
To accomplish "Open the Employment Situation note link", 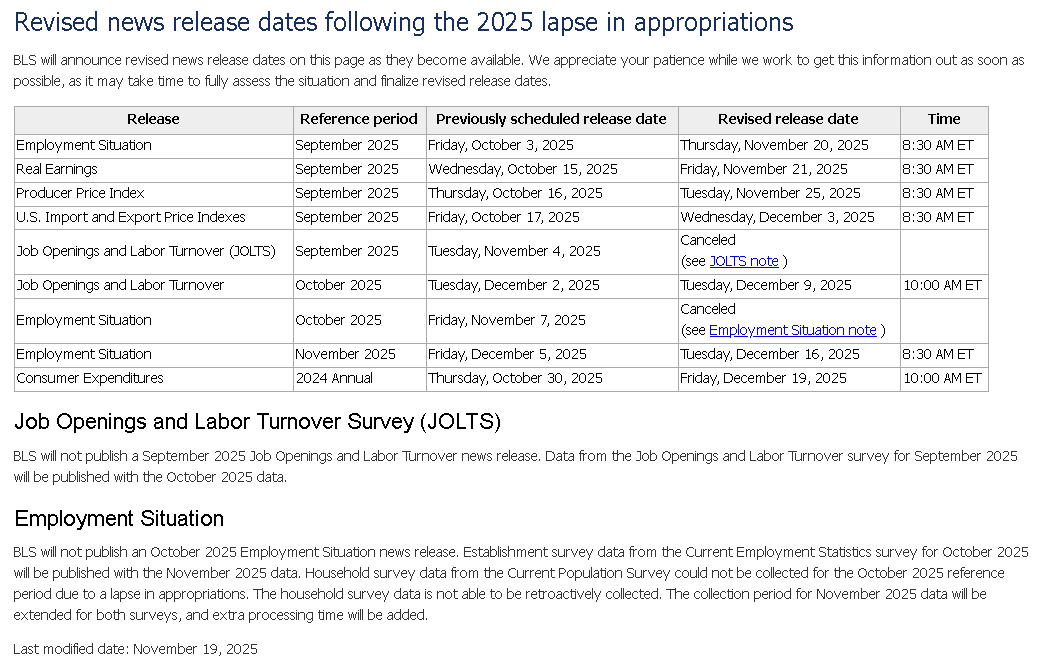I will tap(792, 330).
